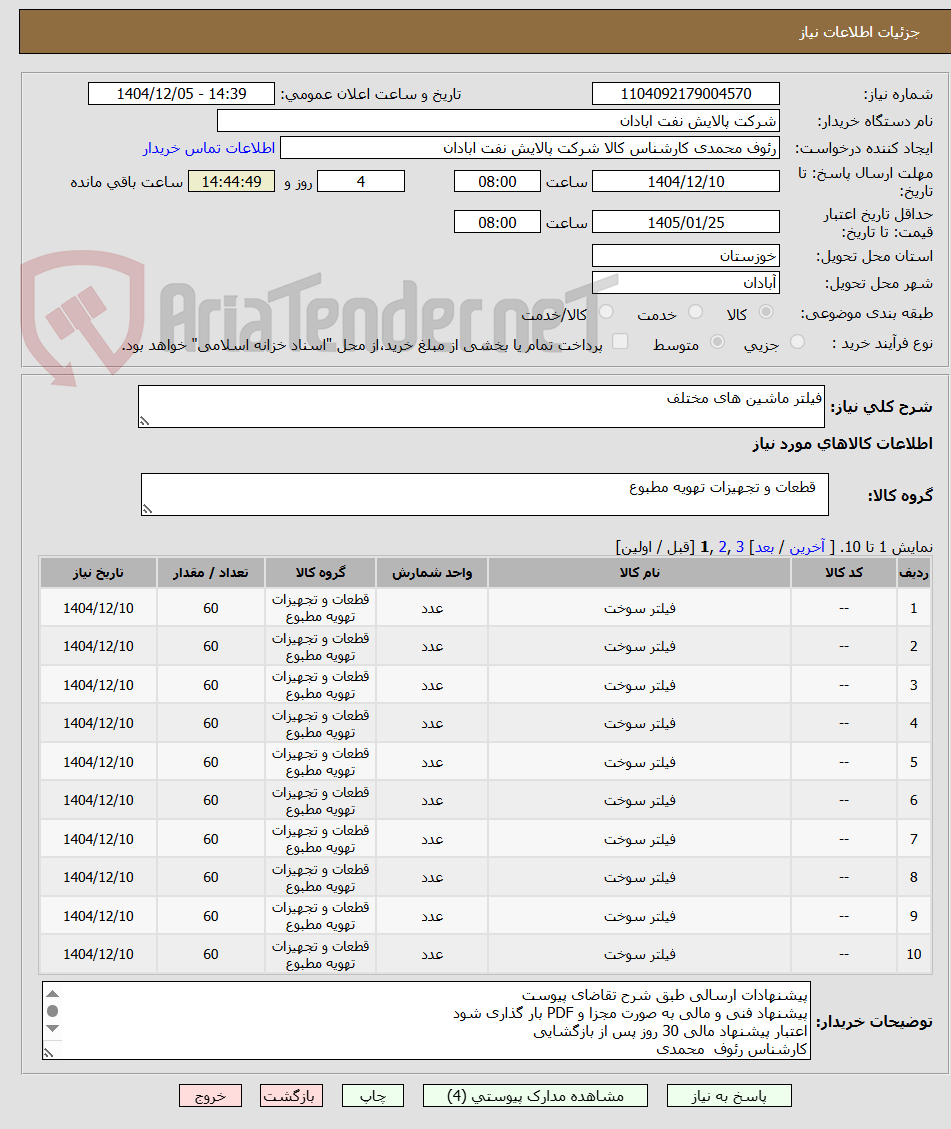Click resize handle of شرح کلی نیاز box
This screenshot has height=1129, width=951.
(145, 421)
